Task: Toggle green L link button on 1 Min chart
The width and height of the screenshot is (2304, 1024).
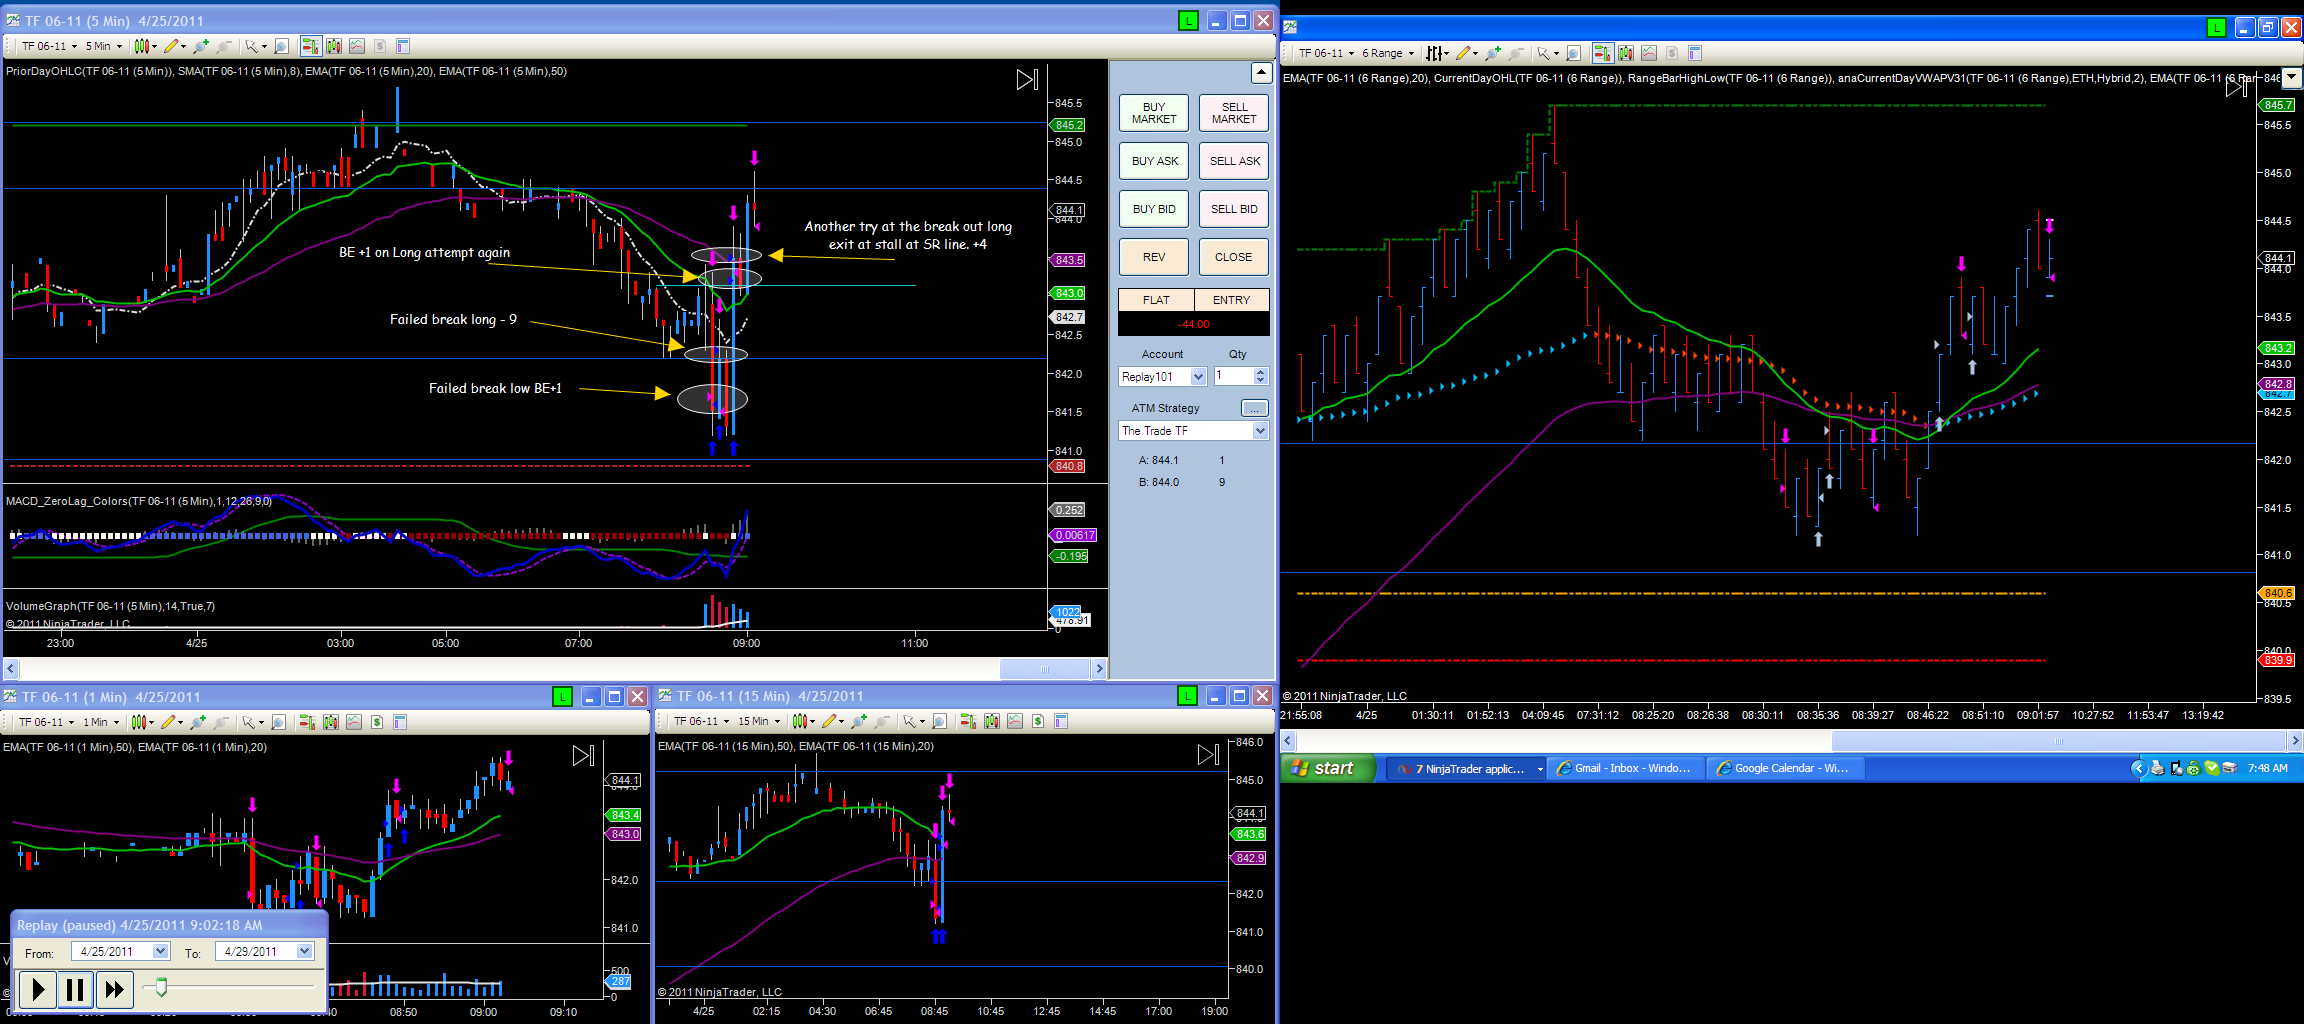Action: click(562, 697)
